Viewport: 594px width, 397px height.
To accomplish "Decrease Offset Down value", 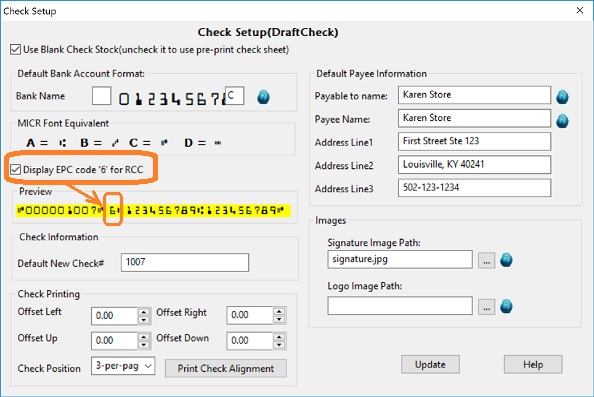I will point(279,345).
